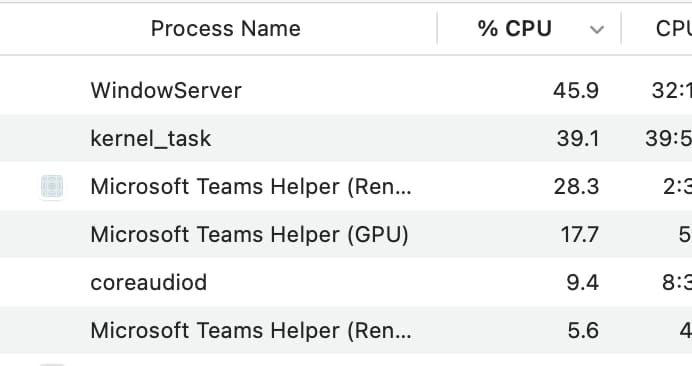Toggle the sort order chevron beside % CPU
The width and height of the screenshot is (692, 366).
coord(597,30)
